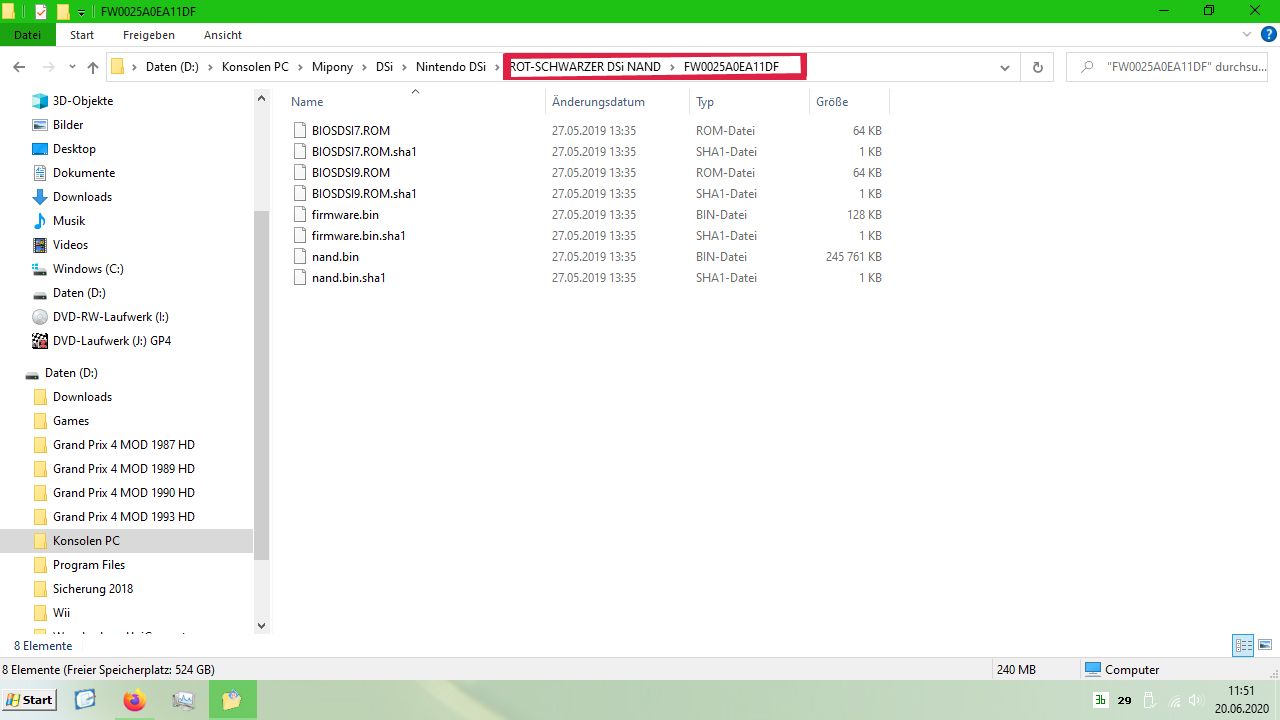The height and width of the screenshot is (720, 1280).
Task: Open the Freigeben ribbon tab
Action: coord(149,35)
